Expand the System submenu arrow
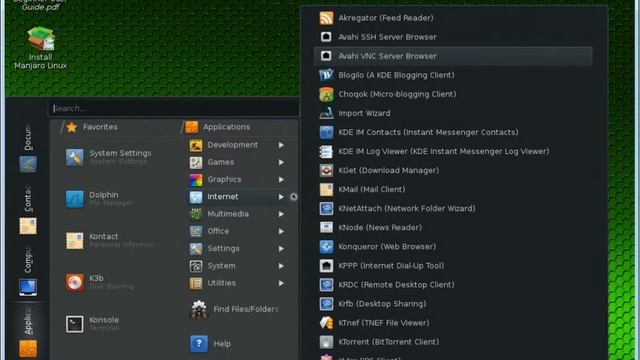Image resolution: width=640 pixels, height=360 pixels. tap(281, 266)
